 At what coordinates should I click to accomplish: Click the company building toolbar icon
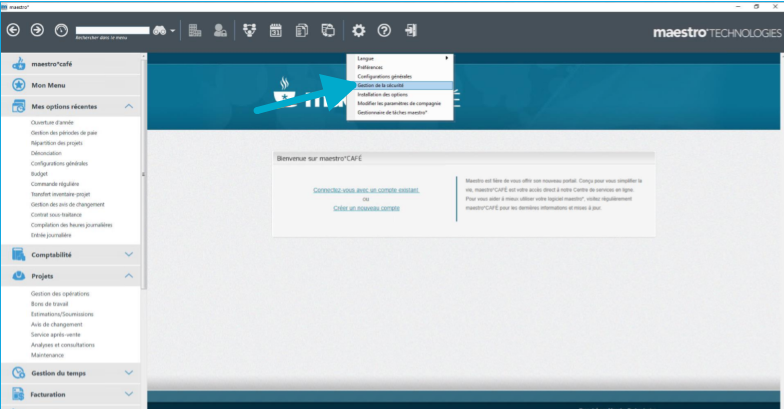coord(195,30)
